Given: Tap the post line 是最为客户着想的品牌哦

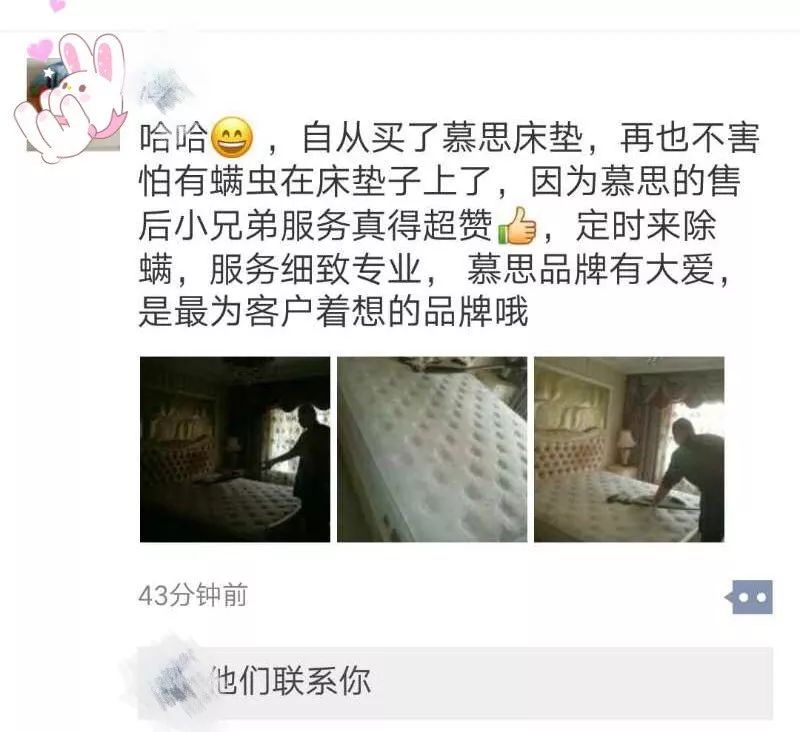Looking at the screenshot, I should click(333, 312).
